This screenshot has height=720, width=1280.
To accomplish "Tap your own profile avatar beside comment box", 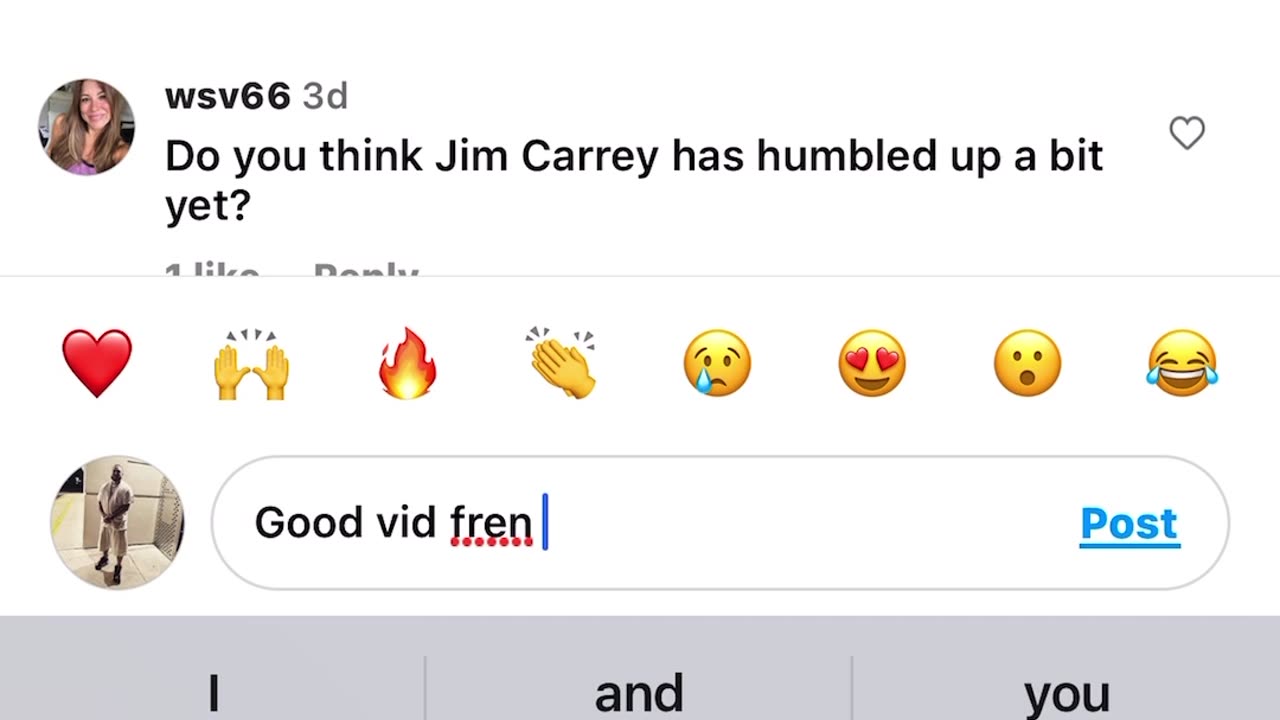I will coord(118,522).
